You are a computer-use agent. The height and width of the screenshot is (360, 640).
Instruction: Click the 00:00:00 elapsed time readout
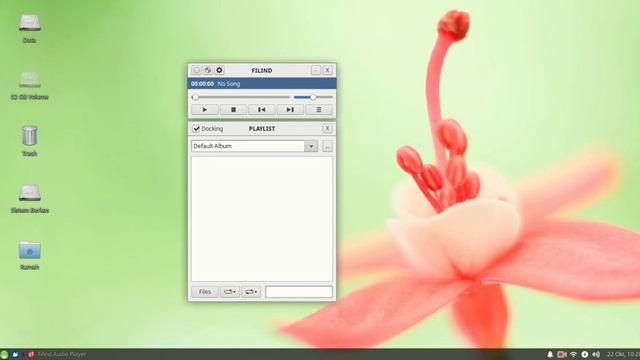coord(202,84)
